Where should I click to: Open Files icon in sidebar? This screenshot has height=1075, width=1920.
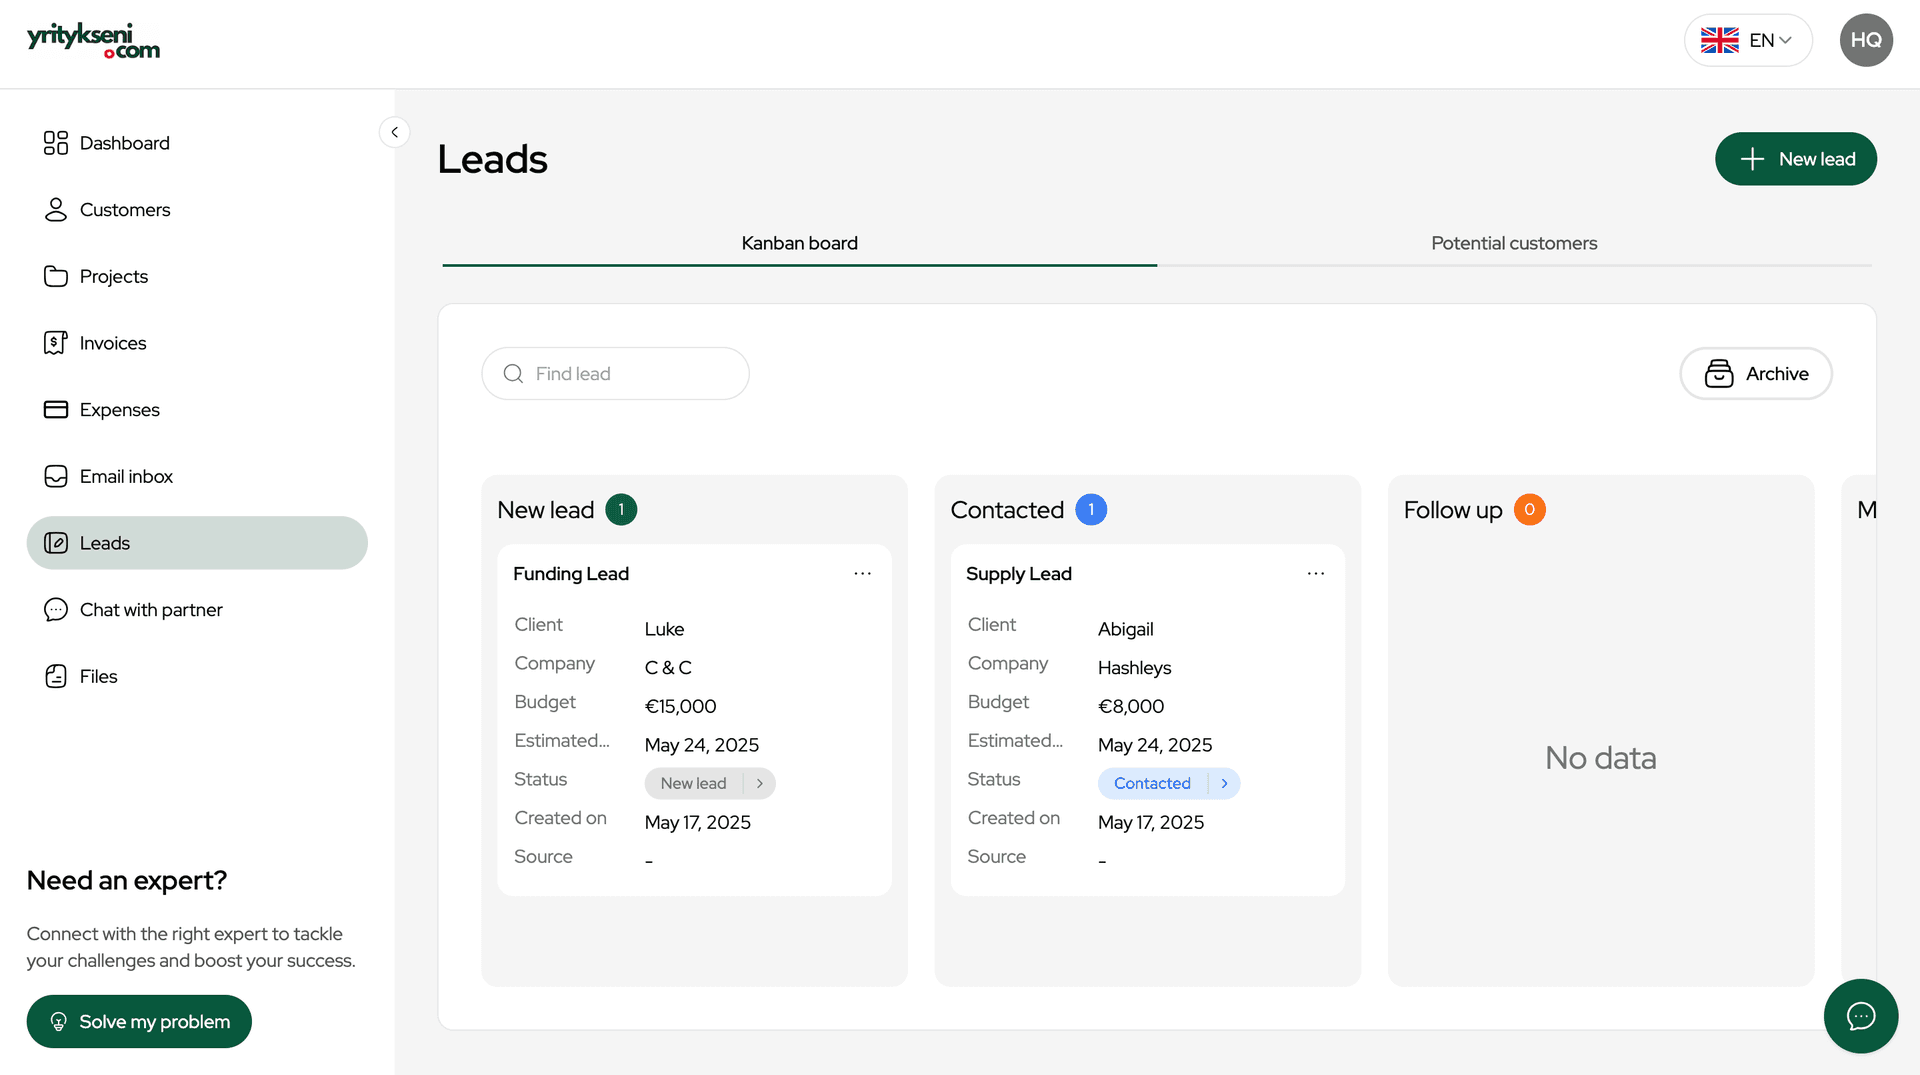56,677
